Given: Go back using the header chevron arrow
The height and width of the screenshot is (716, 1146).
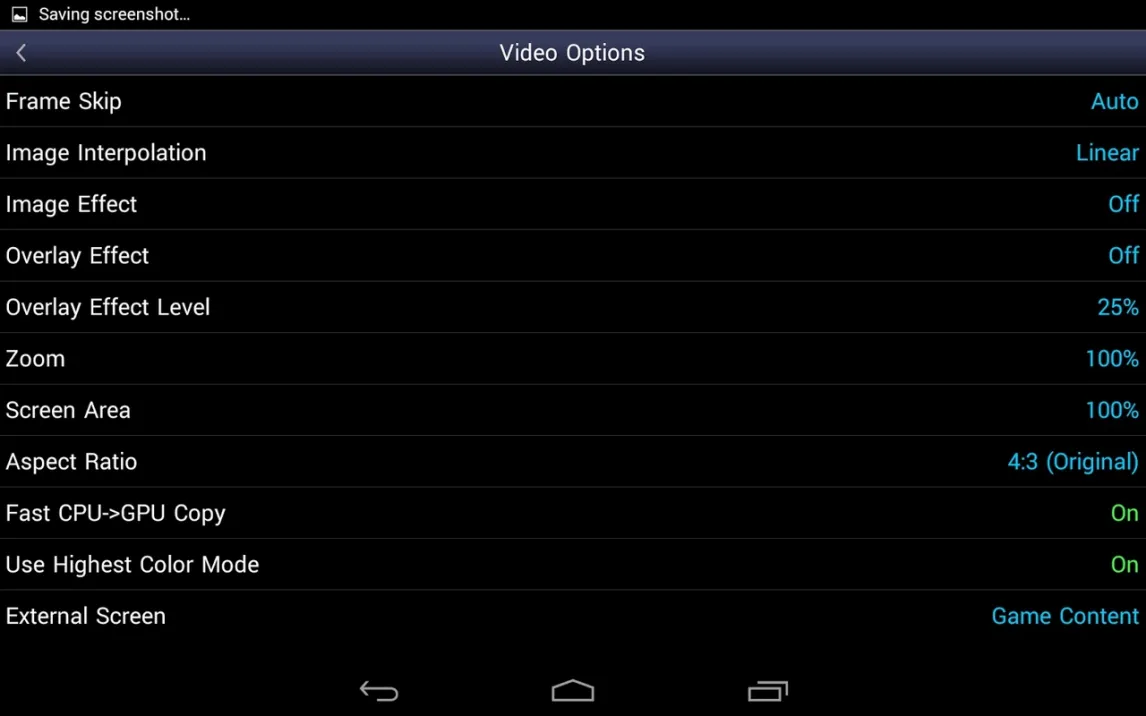Looking at the screenshot, I should pyautogui.click(x=21, y=53).
